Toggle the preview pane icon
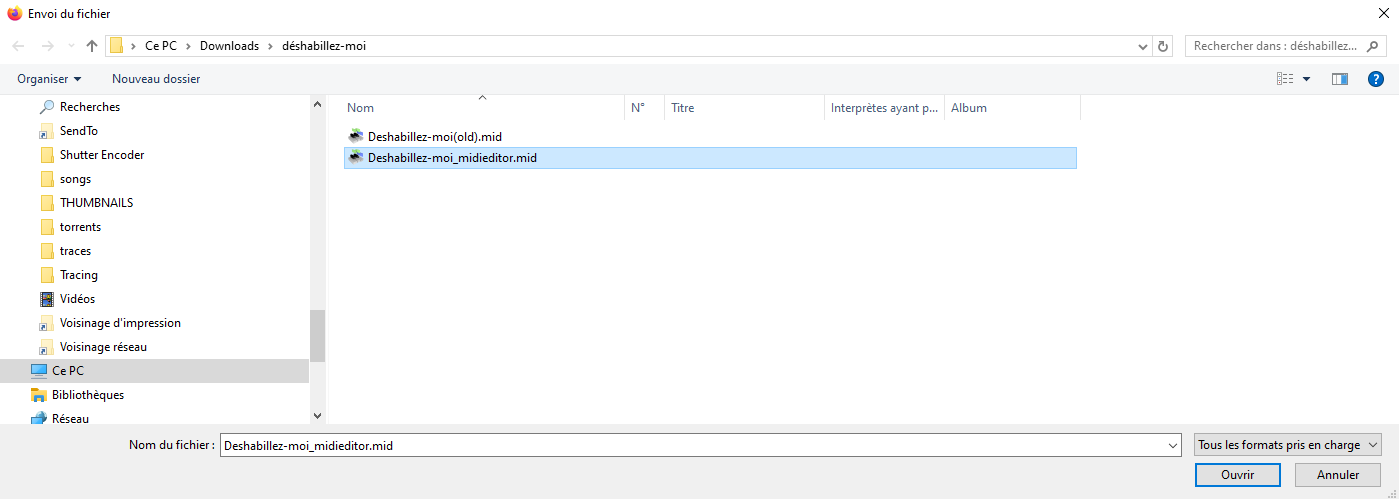This screenshot has height=499, width=1399. click(1340, 79)
